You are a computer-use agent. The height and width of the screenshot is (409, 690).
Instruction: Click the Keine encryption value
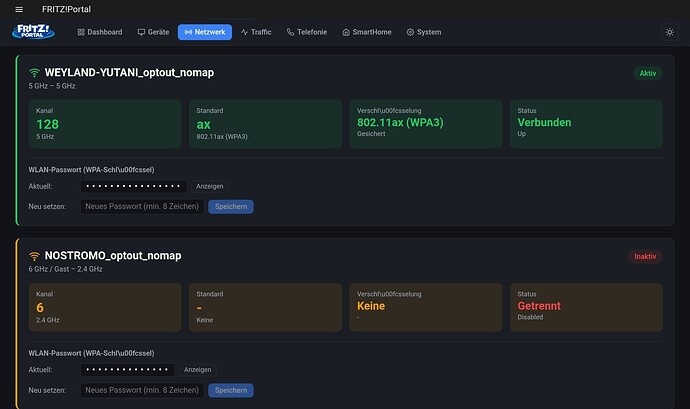371,306
